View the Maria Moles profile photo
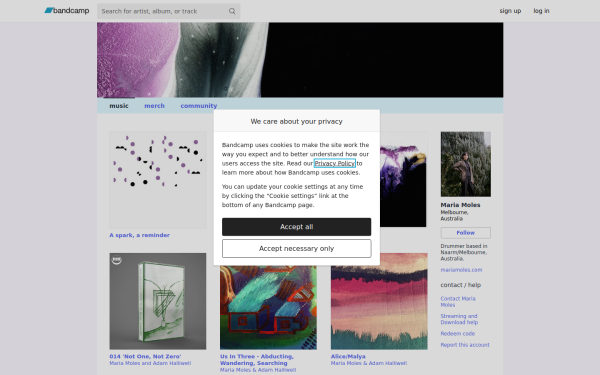600x375 pixels. 466,165
